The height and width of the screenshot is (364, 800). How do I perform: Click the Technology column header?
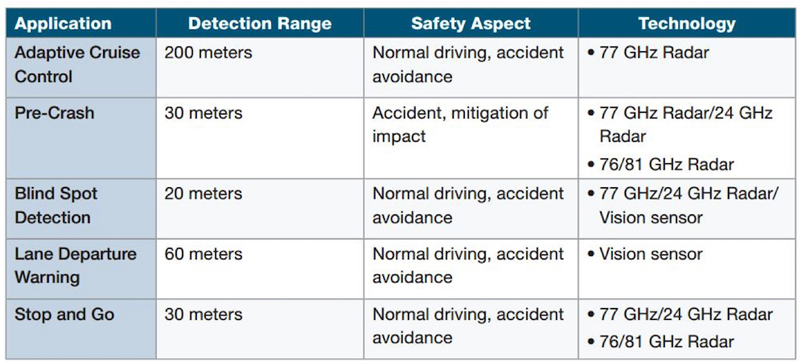[687, 23]
